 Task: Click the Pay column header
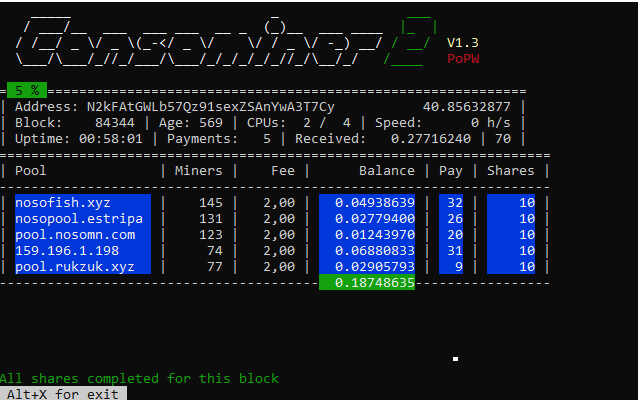point(451,171)
